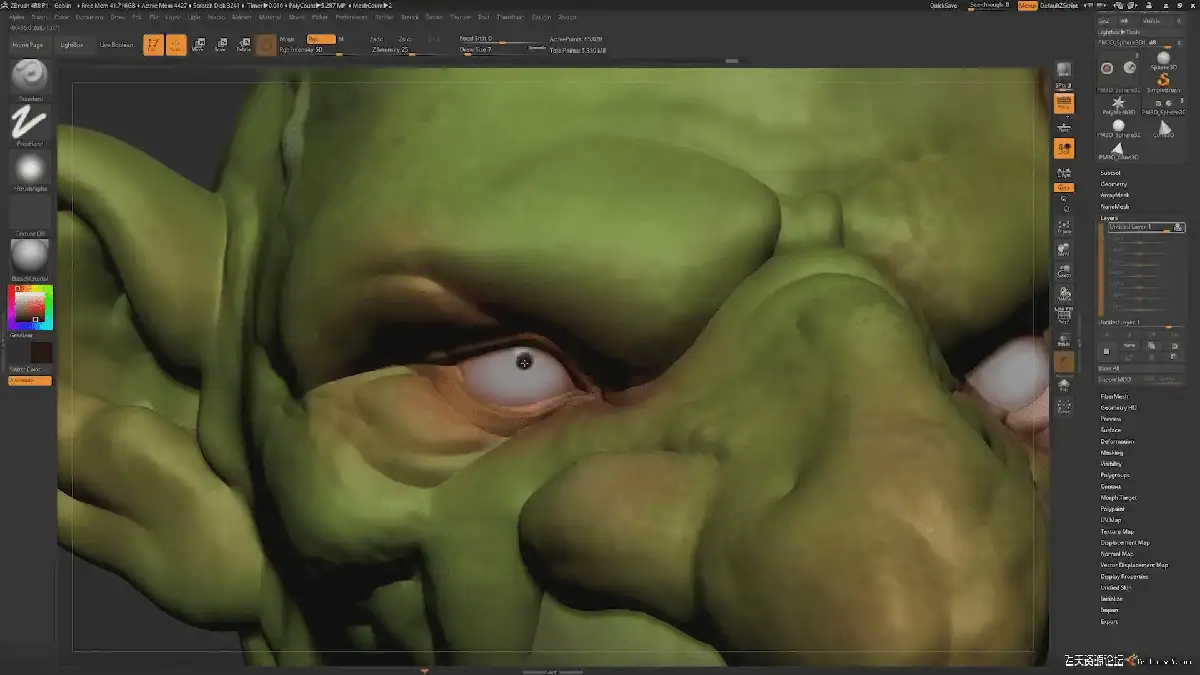Open LightBox

tap(72, 45)
